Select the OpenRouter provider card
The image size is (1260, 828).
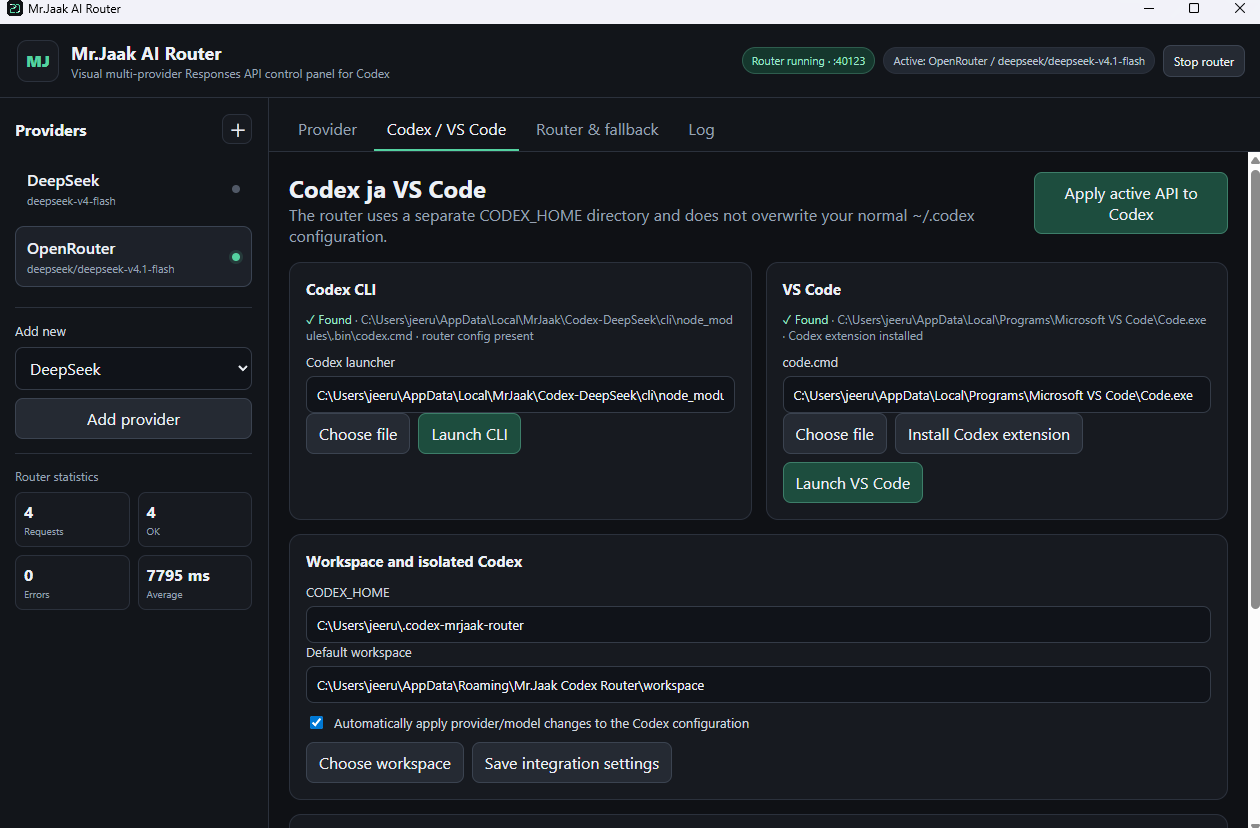[x=133, y=257]
